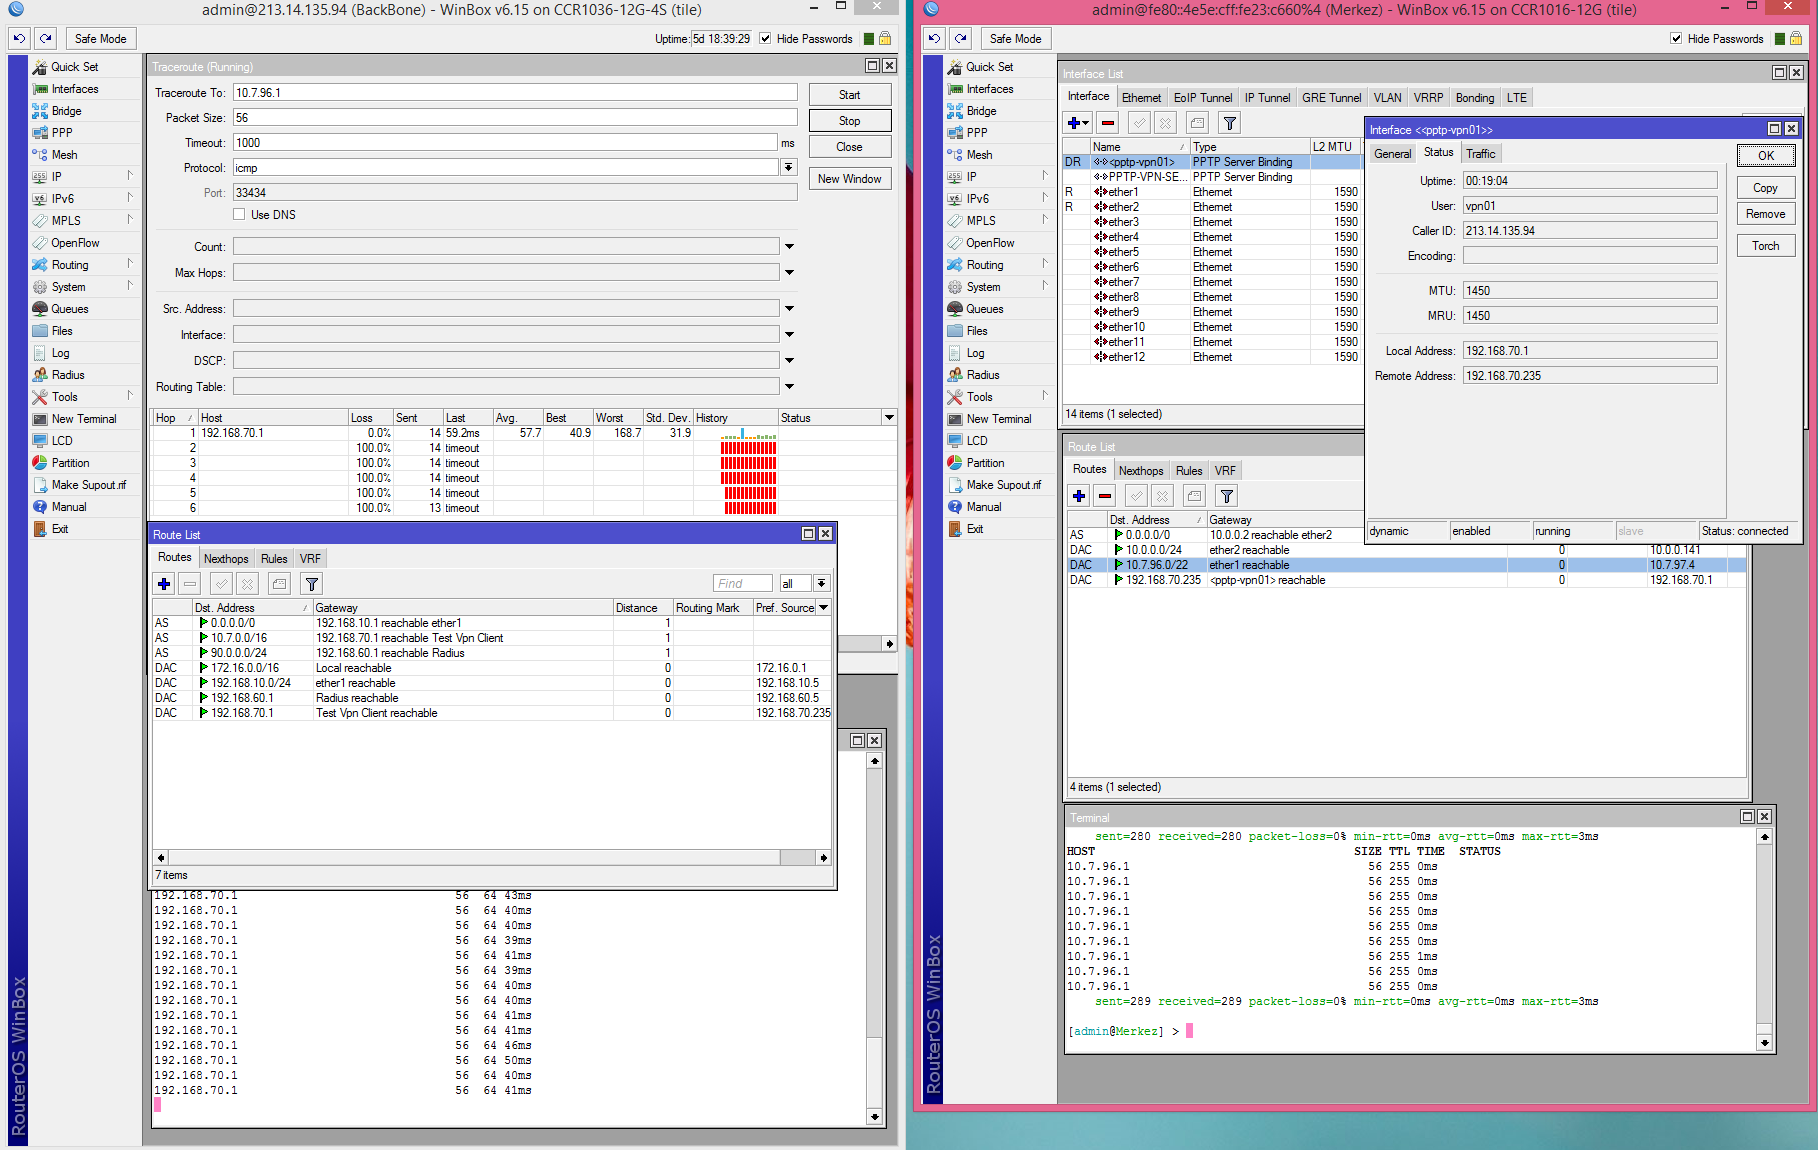Uncheck Hide Passwords on Merkez window

[x=1676, y=39]
